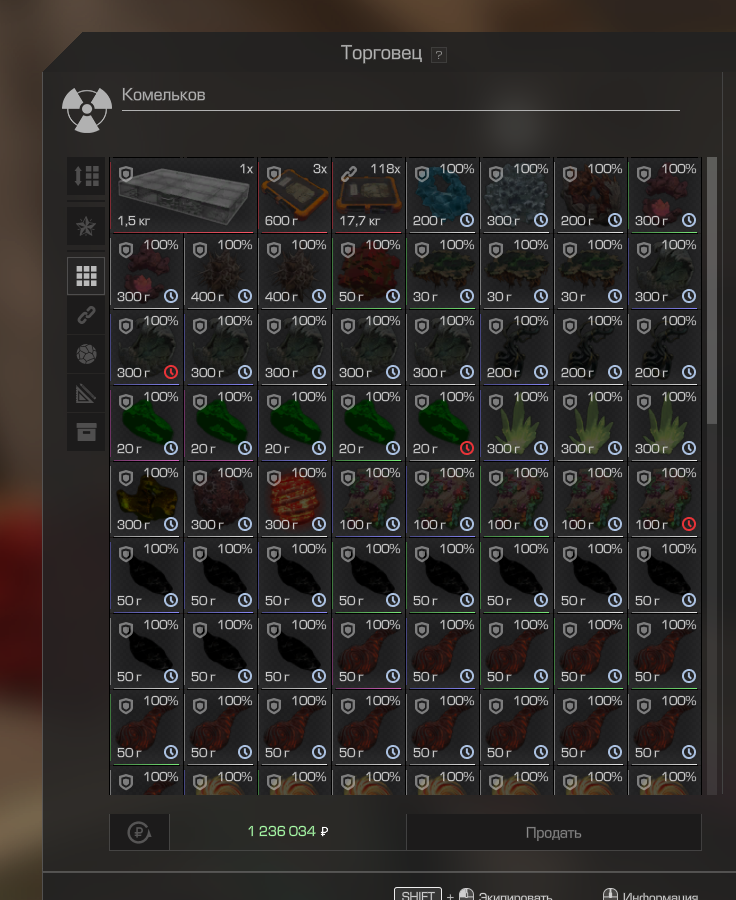Open the trader help question-mark icon

[439, 55]
